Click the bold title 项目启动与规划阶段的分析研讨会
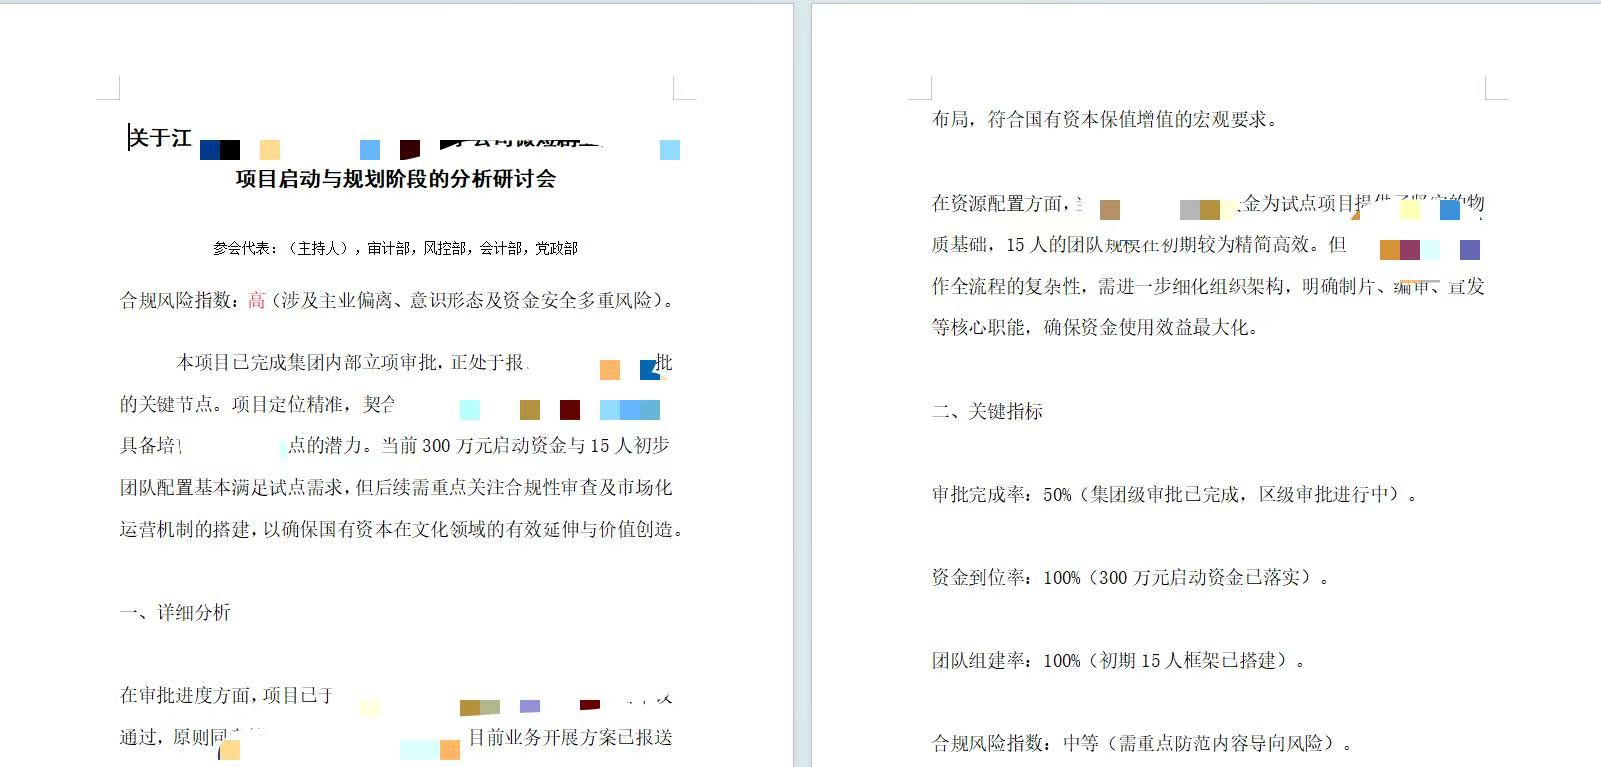 [395, 179]
